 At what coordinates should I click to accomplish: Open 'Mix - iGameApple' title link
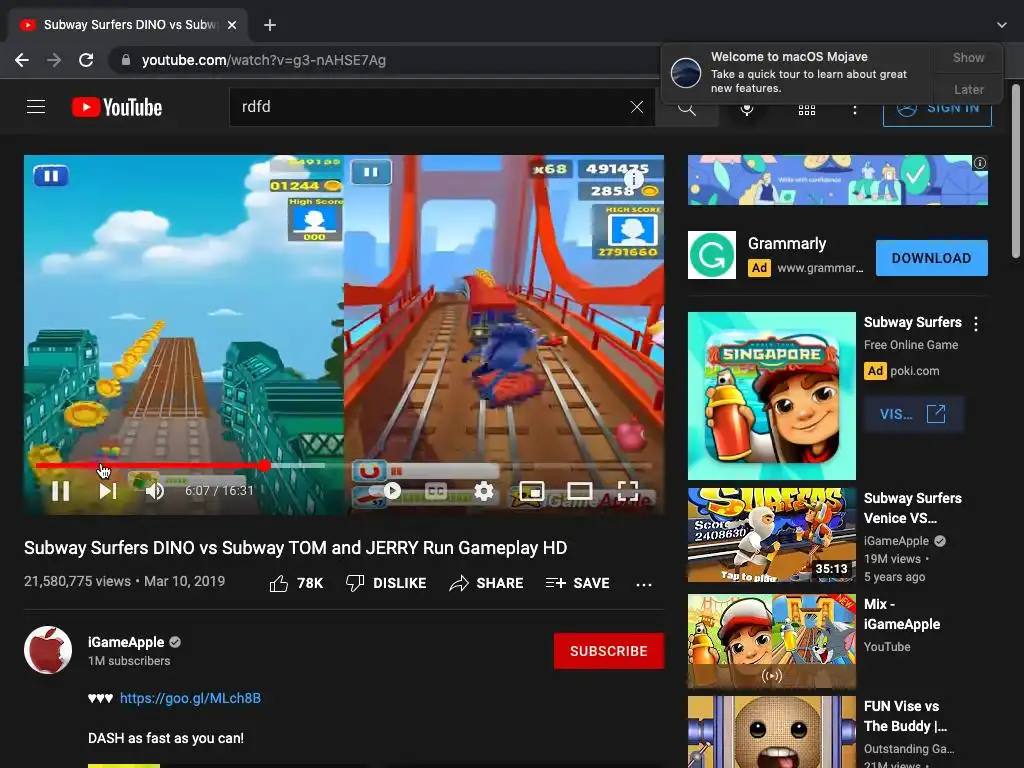coord(902,614)
